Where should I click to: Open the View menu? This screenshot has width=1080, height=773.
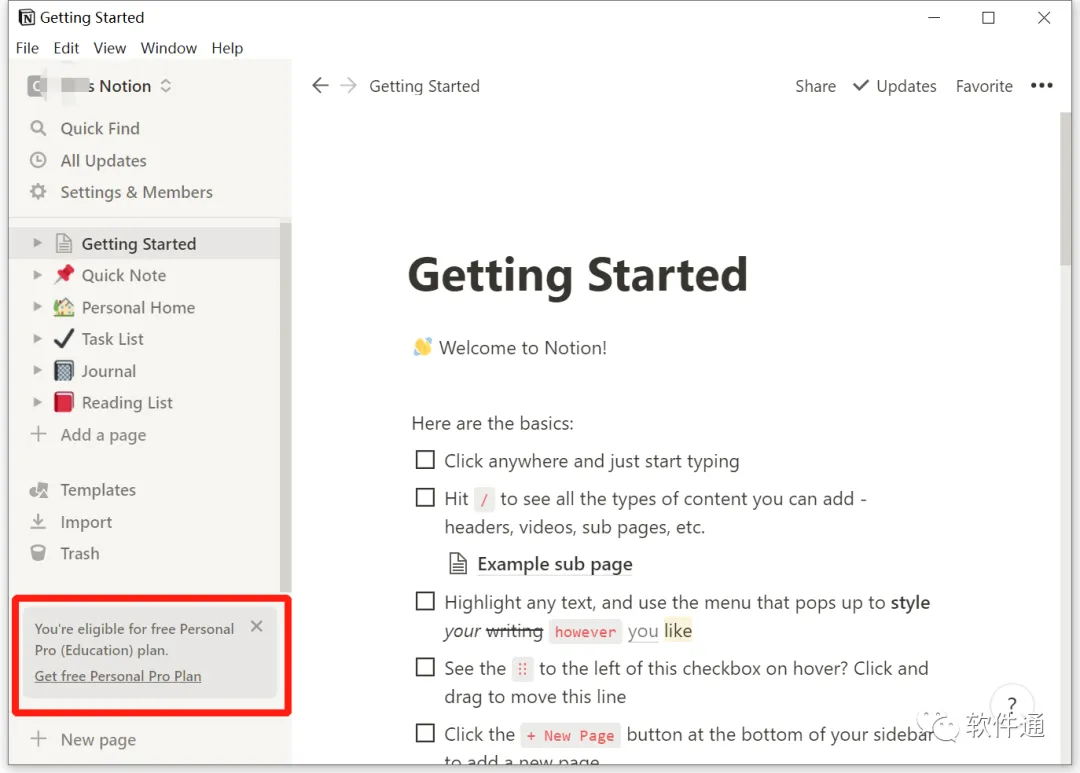tap(110, 48)
